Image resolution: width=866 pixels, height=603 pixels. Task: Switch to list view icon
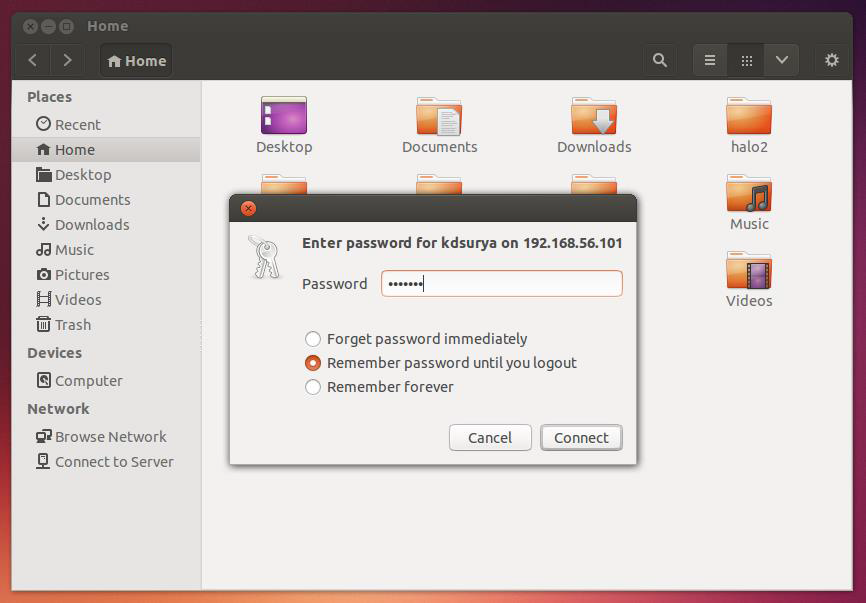point(710,60)
